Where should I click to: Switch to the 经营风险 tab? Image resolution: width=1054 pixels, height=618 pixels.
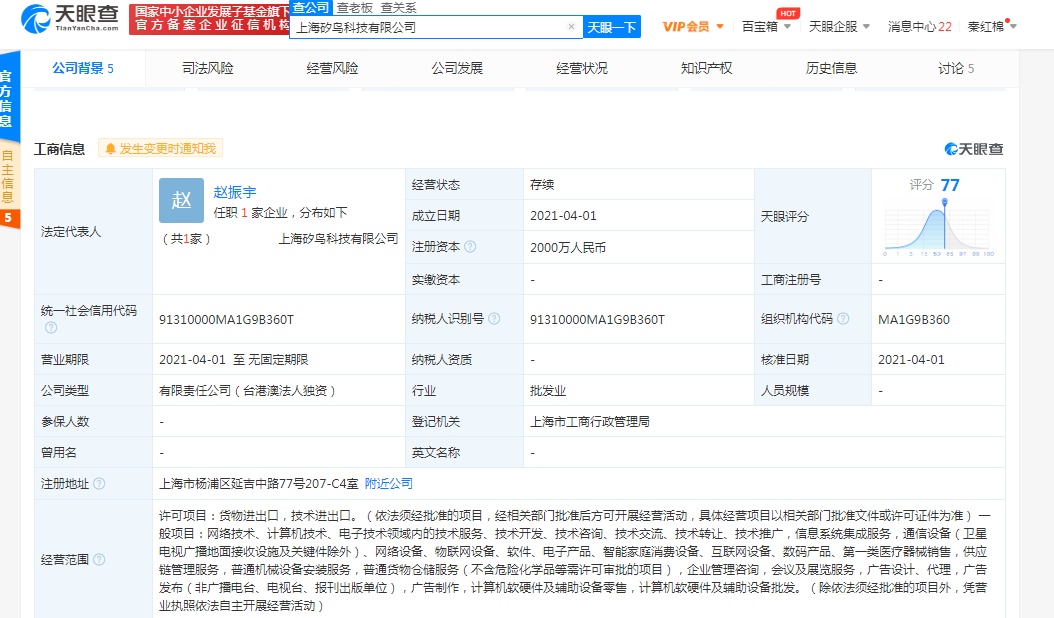coord(332,68)
